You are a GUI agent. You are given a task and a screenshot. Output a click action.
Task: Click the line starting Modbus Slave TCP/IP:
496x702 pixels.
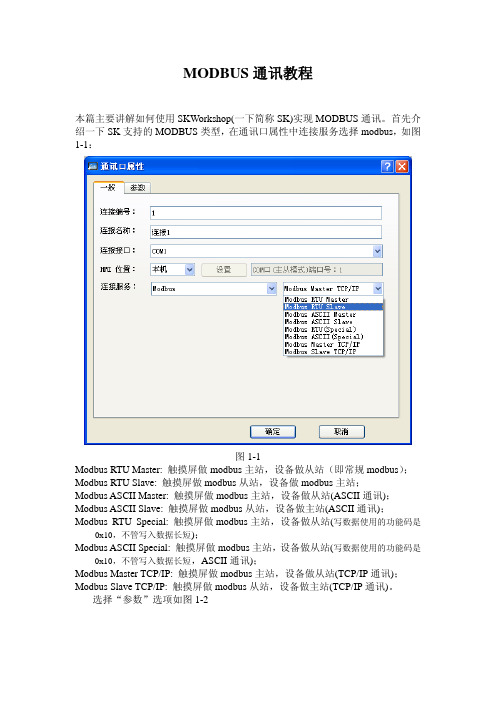tap(235, 586)
